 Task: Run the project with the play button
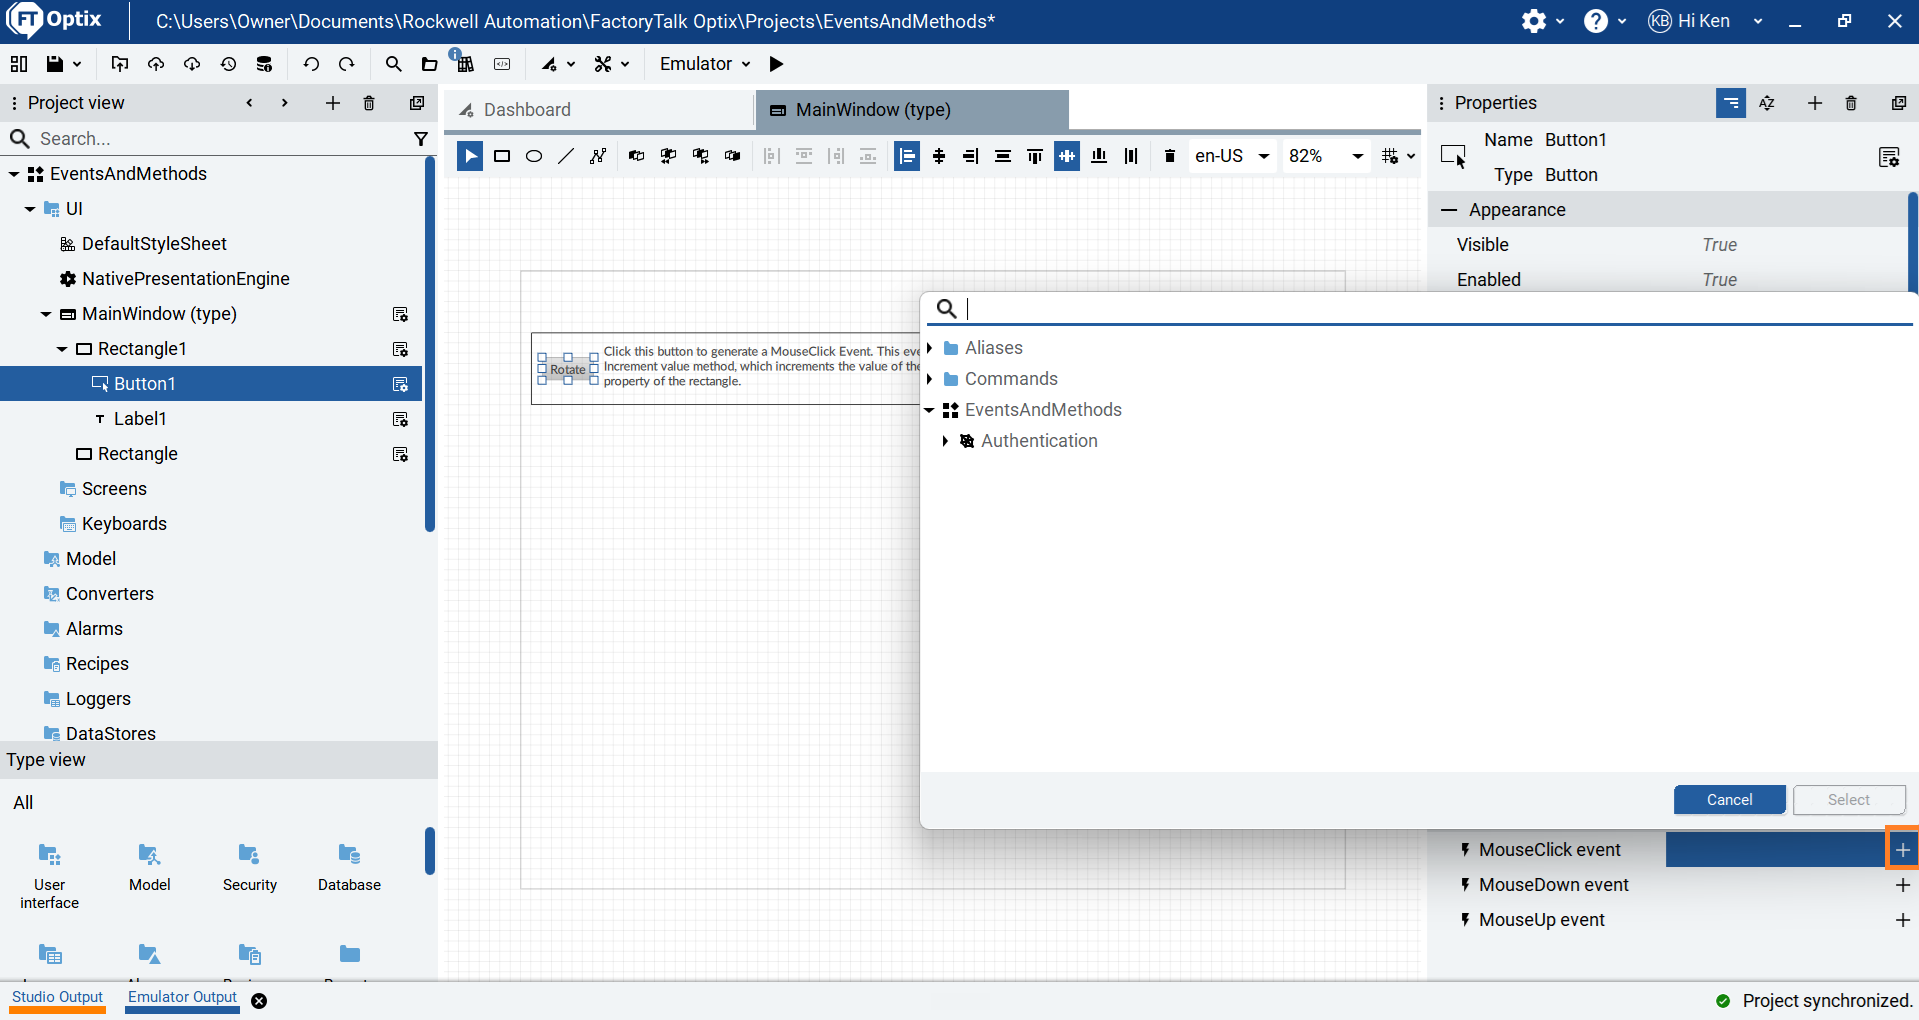[776, 64]
